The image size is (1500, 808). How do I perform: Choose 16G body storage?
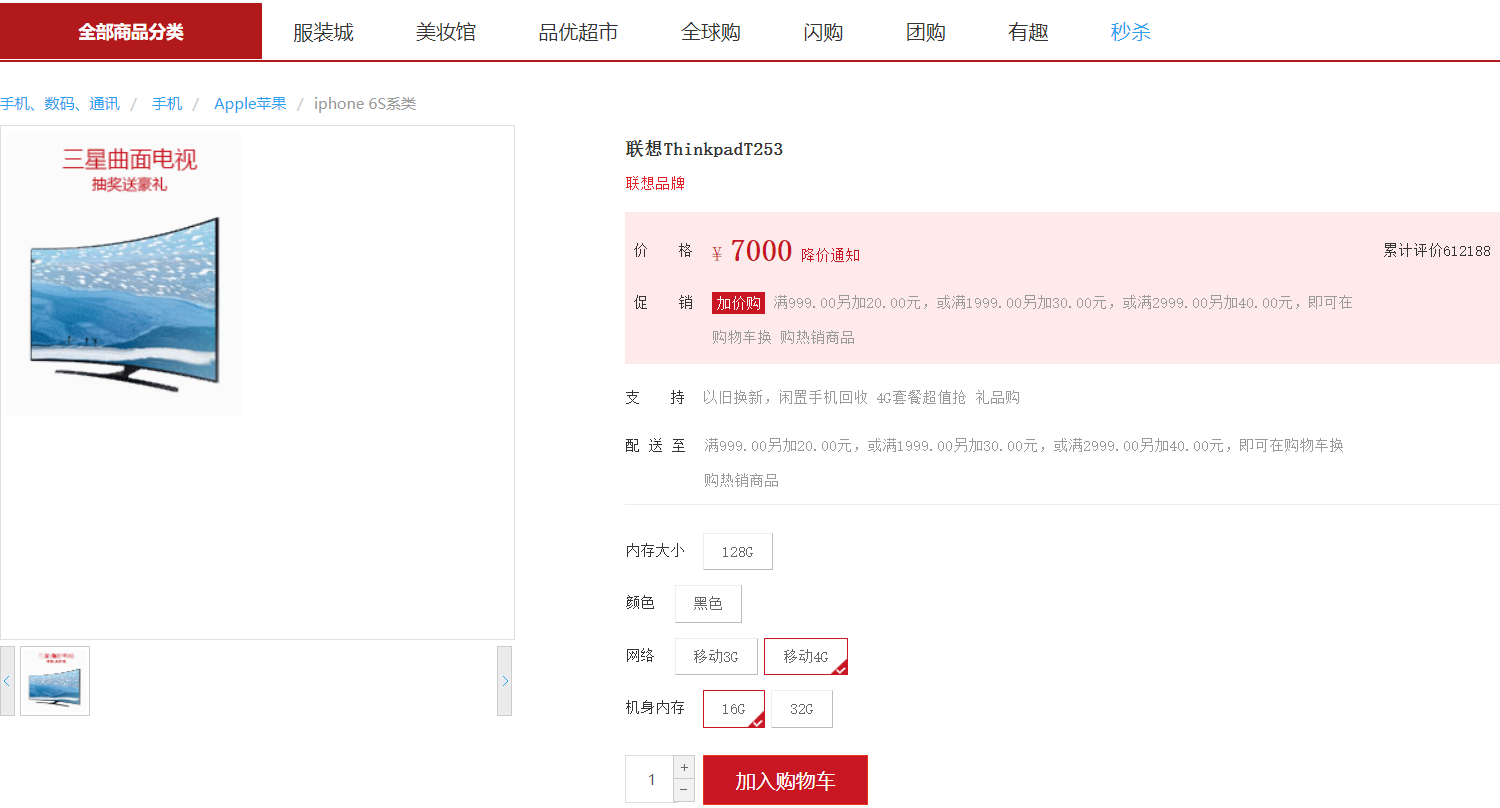[x=734, y=709]
